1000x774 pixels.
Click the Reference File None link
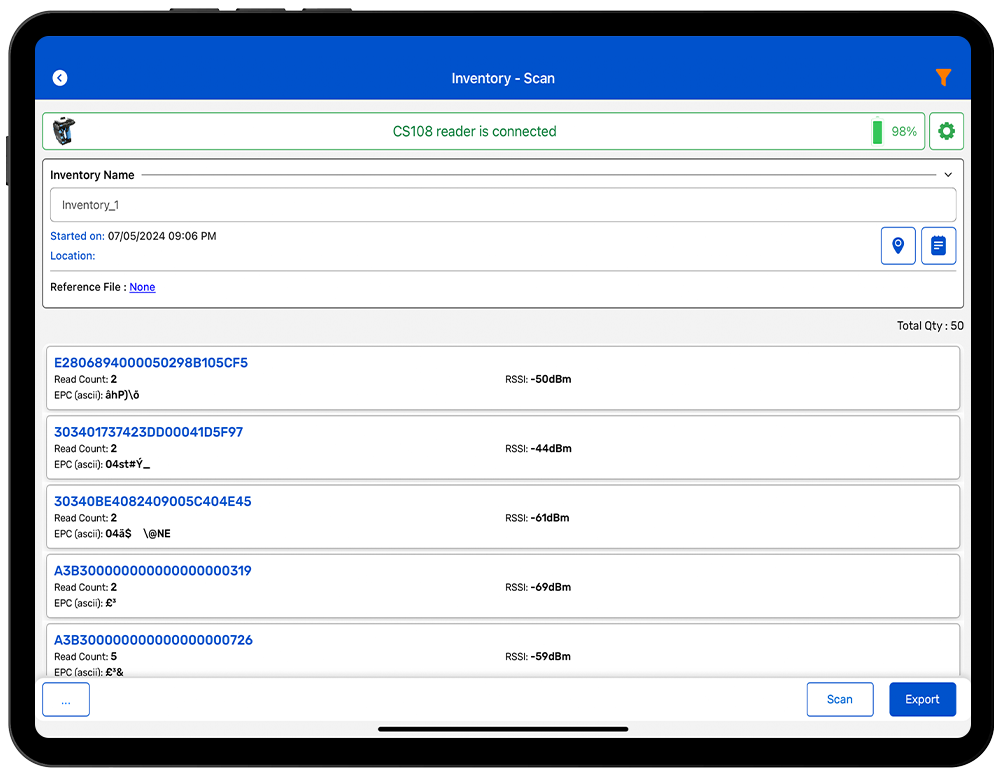pyautogui.click(x=142, y=287)
